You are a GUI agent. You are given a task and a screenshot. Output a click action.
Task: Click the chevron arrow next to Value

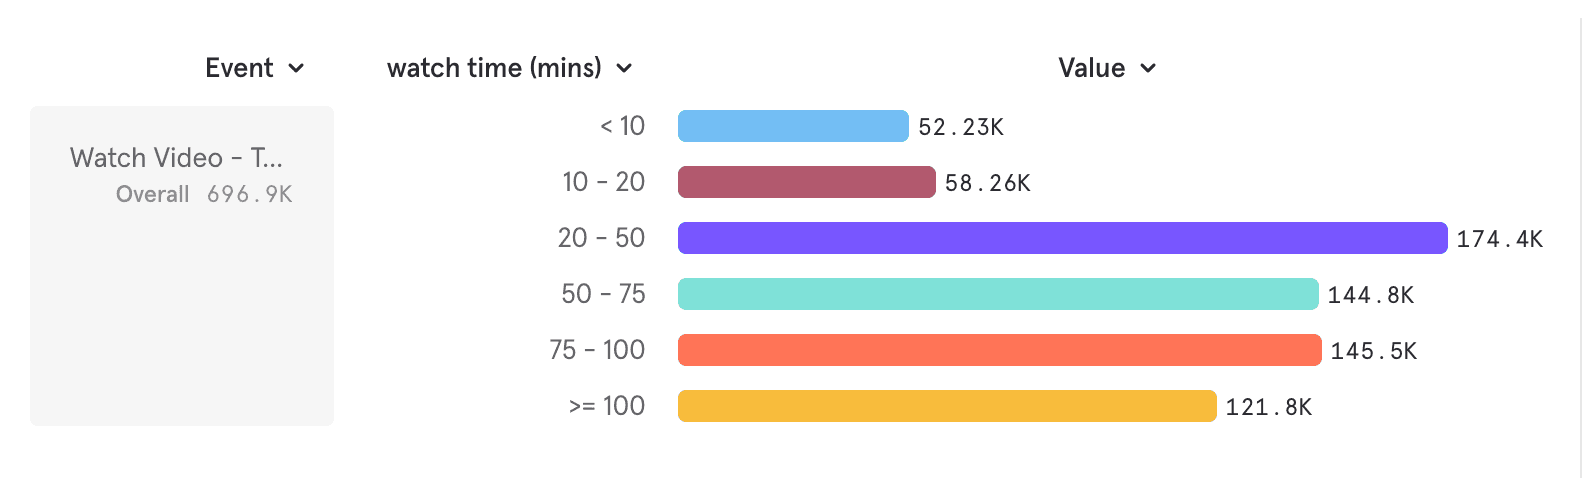pos(1148,69)
